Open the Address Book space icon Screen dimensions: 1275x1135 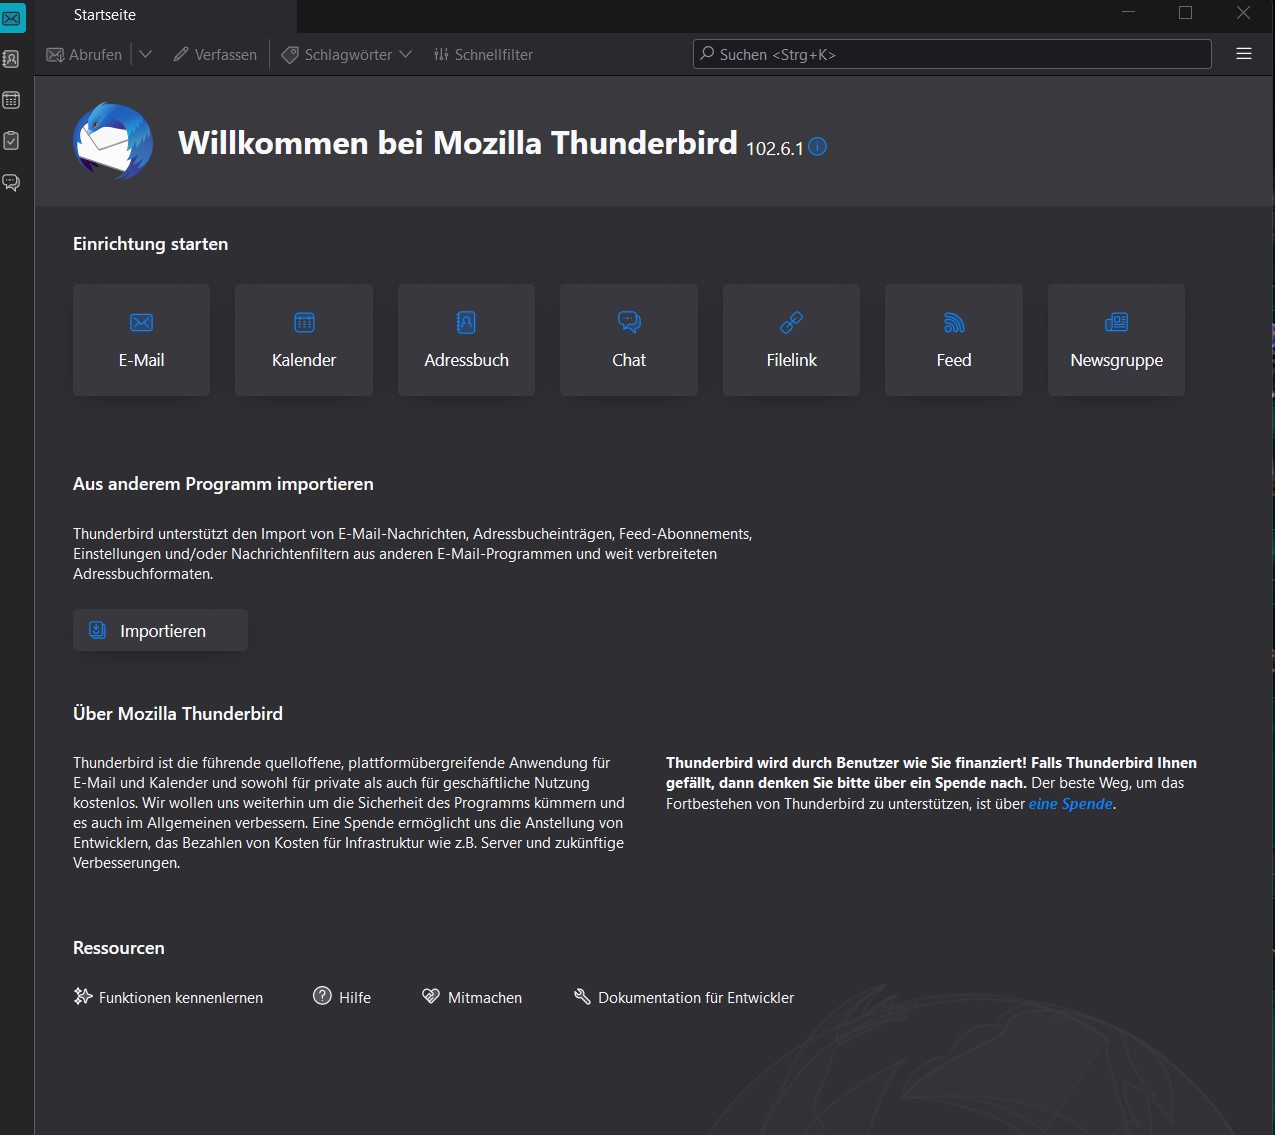[12, 59]
